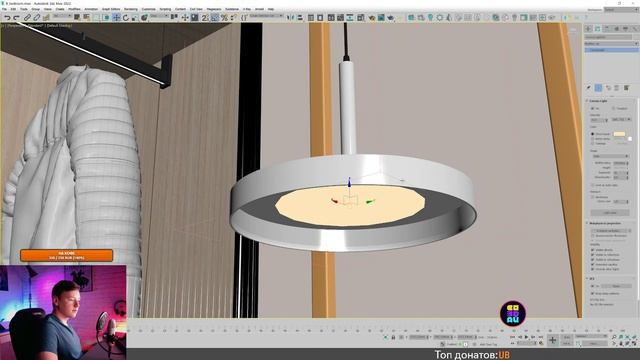
Task: Toggle Angle Snap
Action: coord(215,18)
